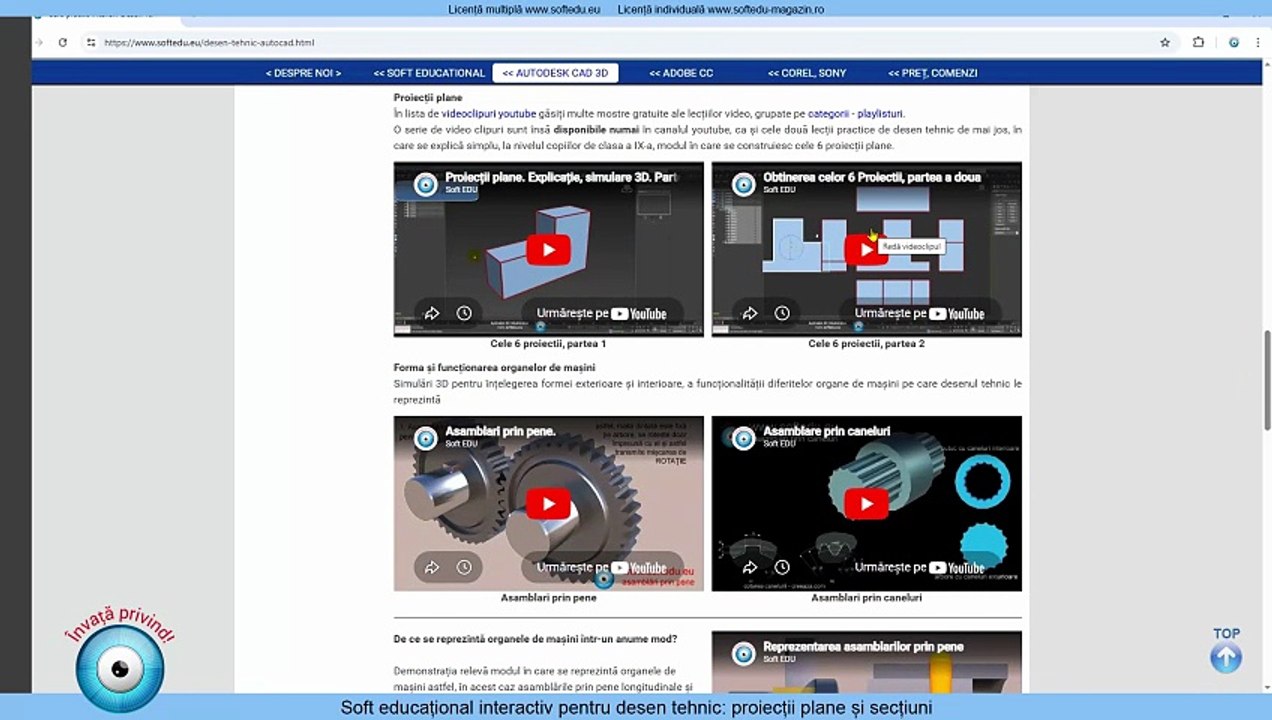Open the COREL, SONY menu item
Screen dimensions: 1272x720
[x=807, y=73]
